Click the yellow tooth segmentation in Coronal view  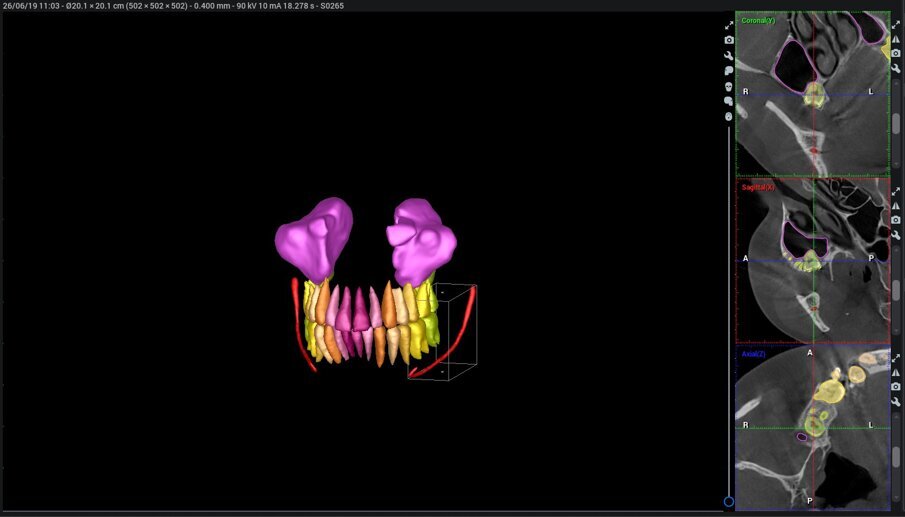[x=814, y=95]
